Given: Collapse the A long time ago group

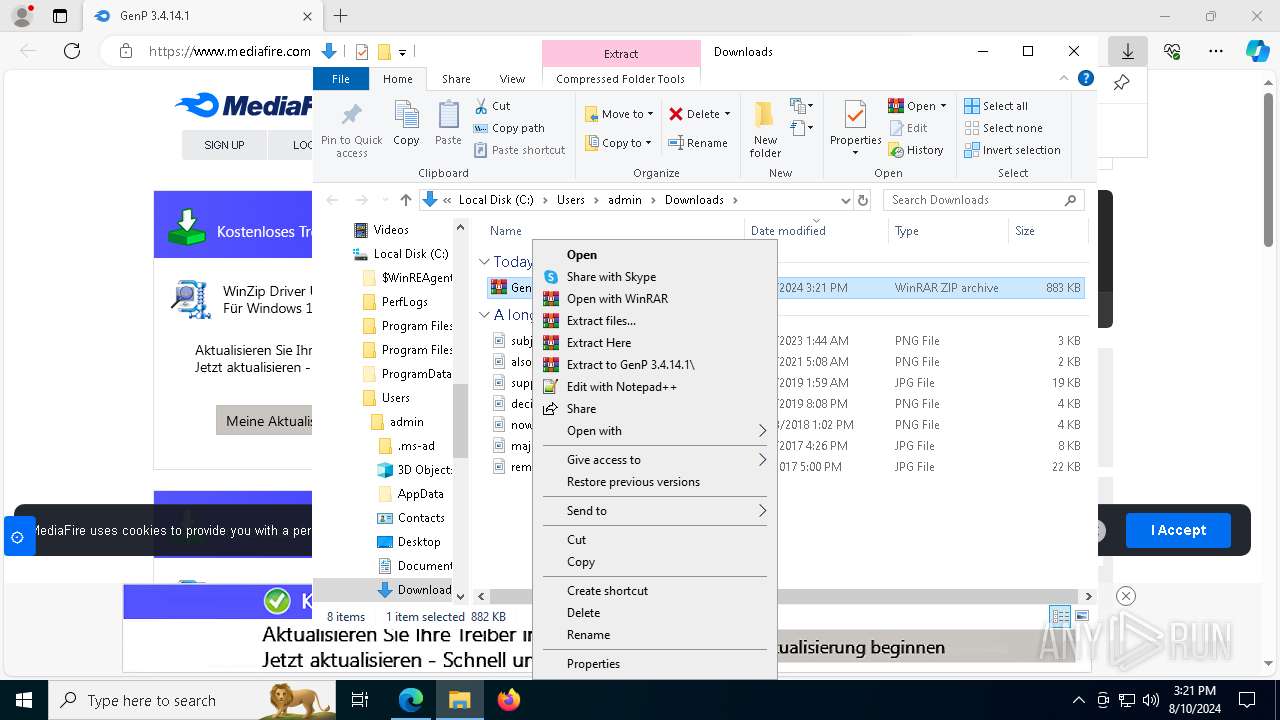Looking at the screenshot, I should 485,315.
